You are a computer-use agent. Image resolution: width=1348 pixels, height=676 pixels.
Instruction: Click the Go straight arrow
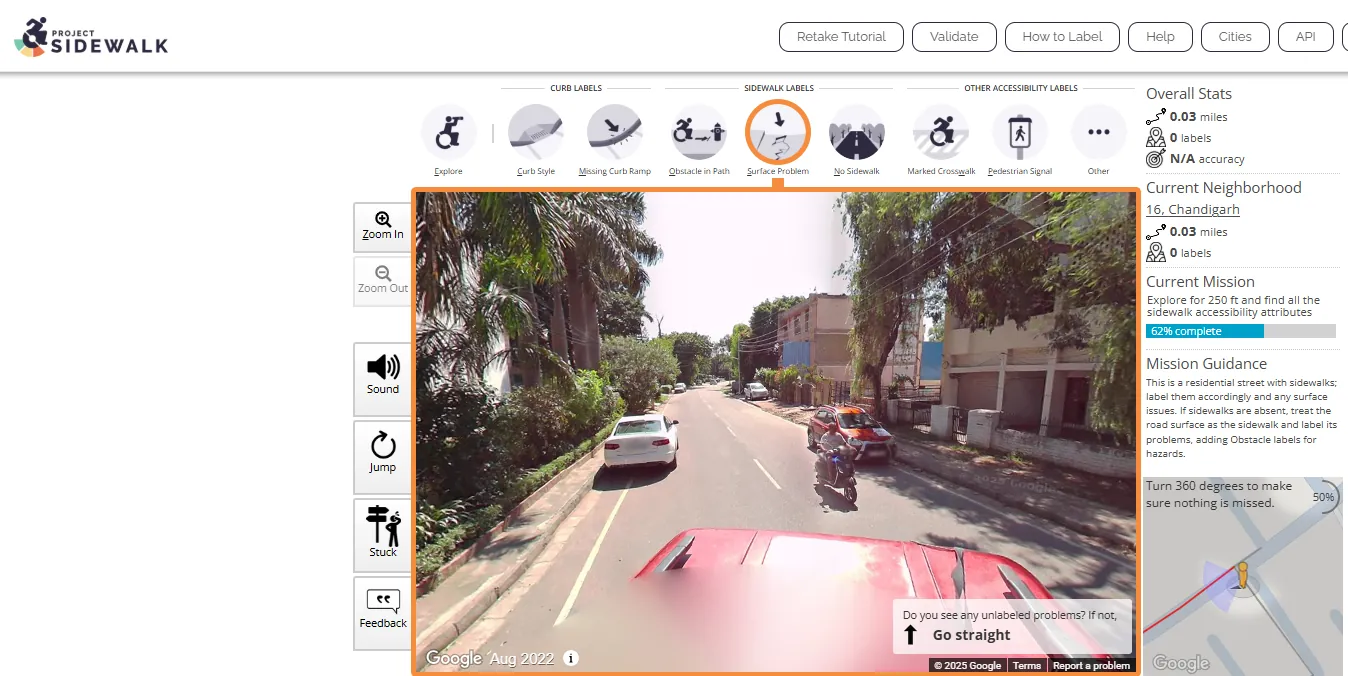(910, 635)
